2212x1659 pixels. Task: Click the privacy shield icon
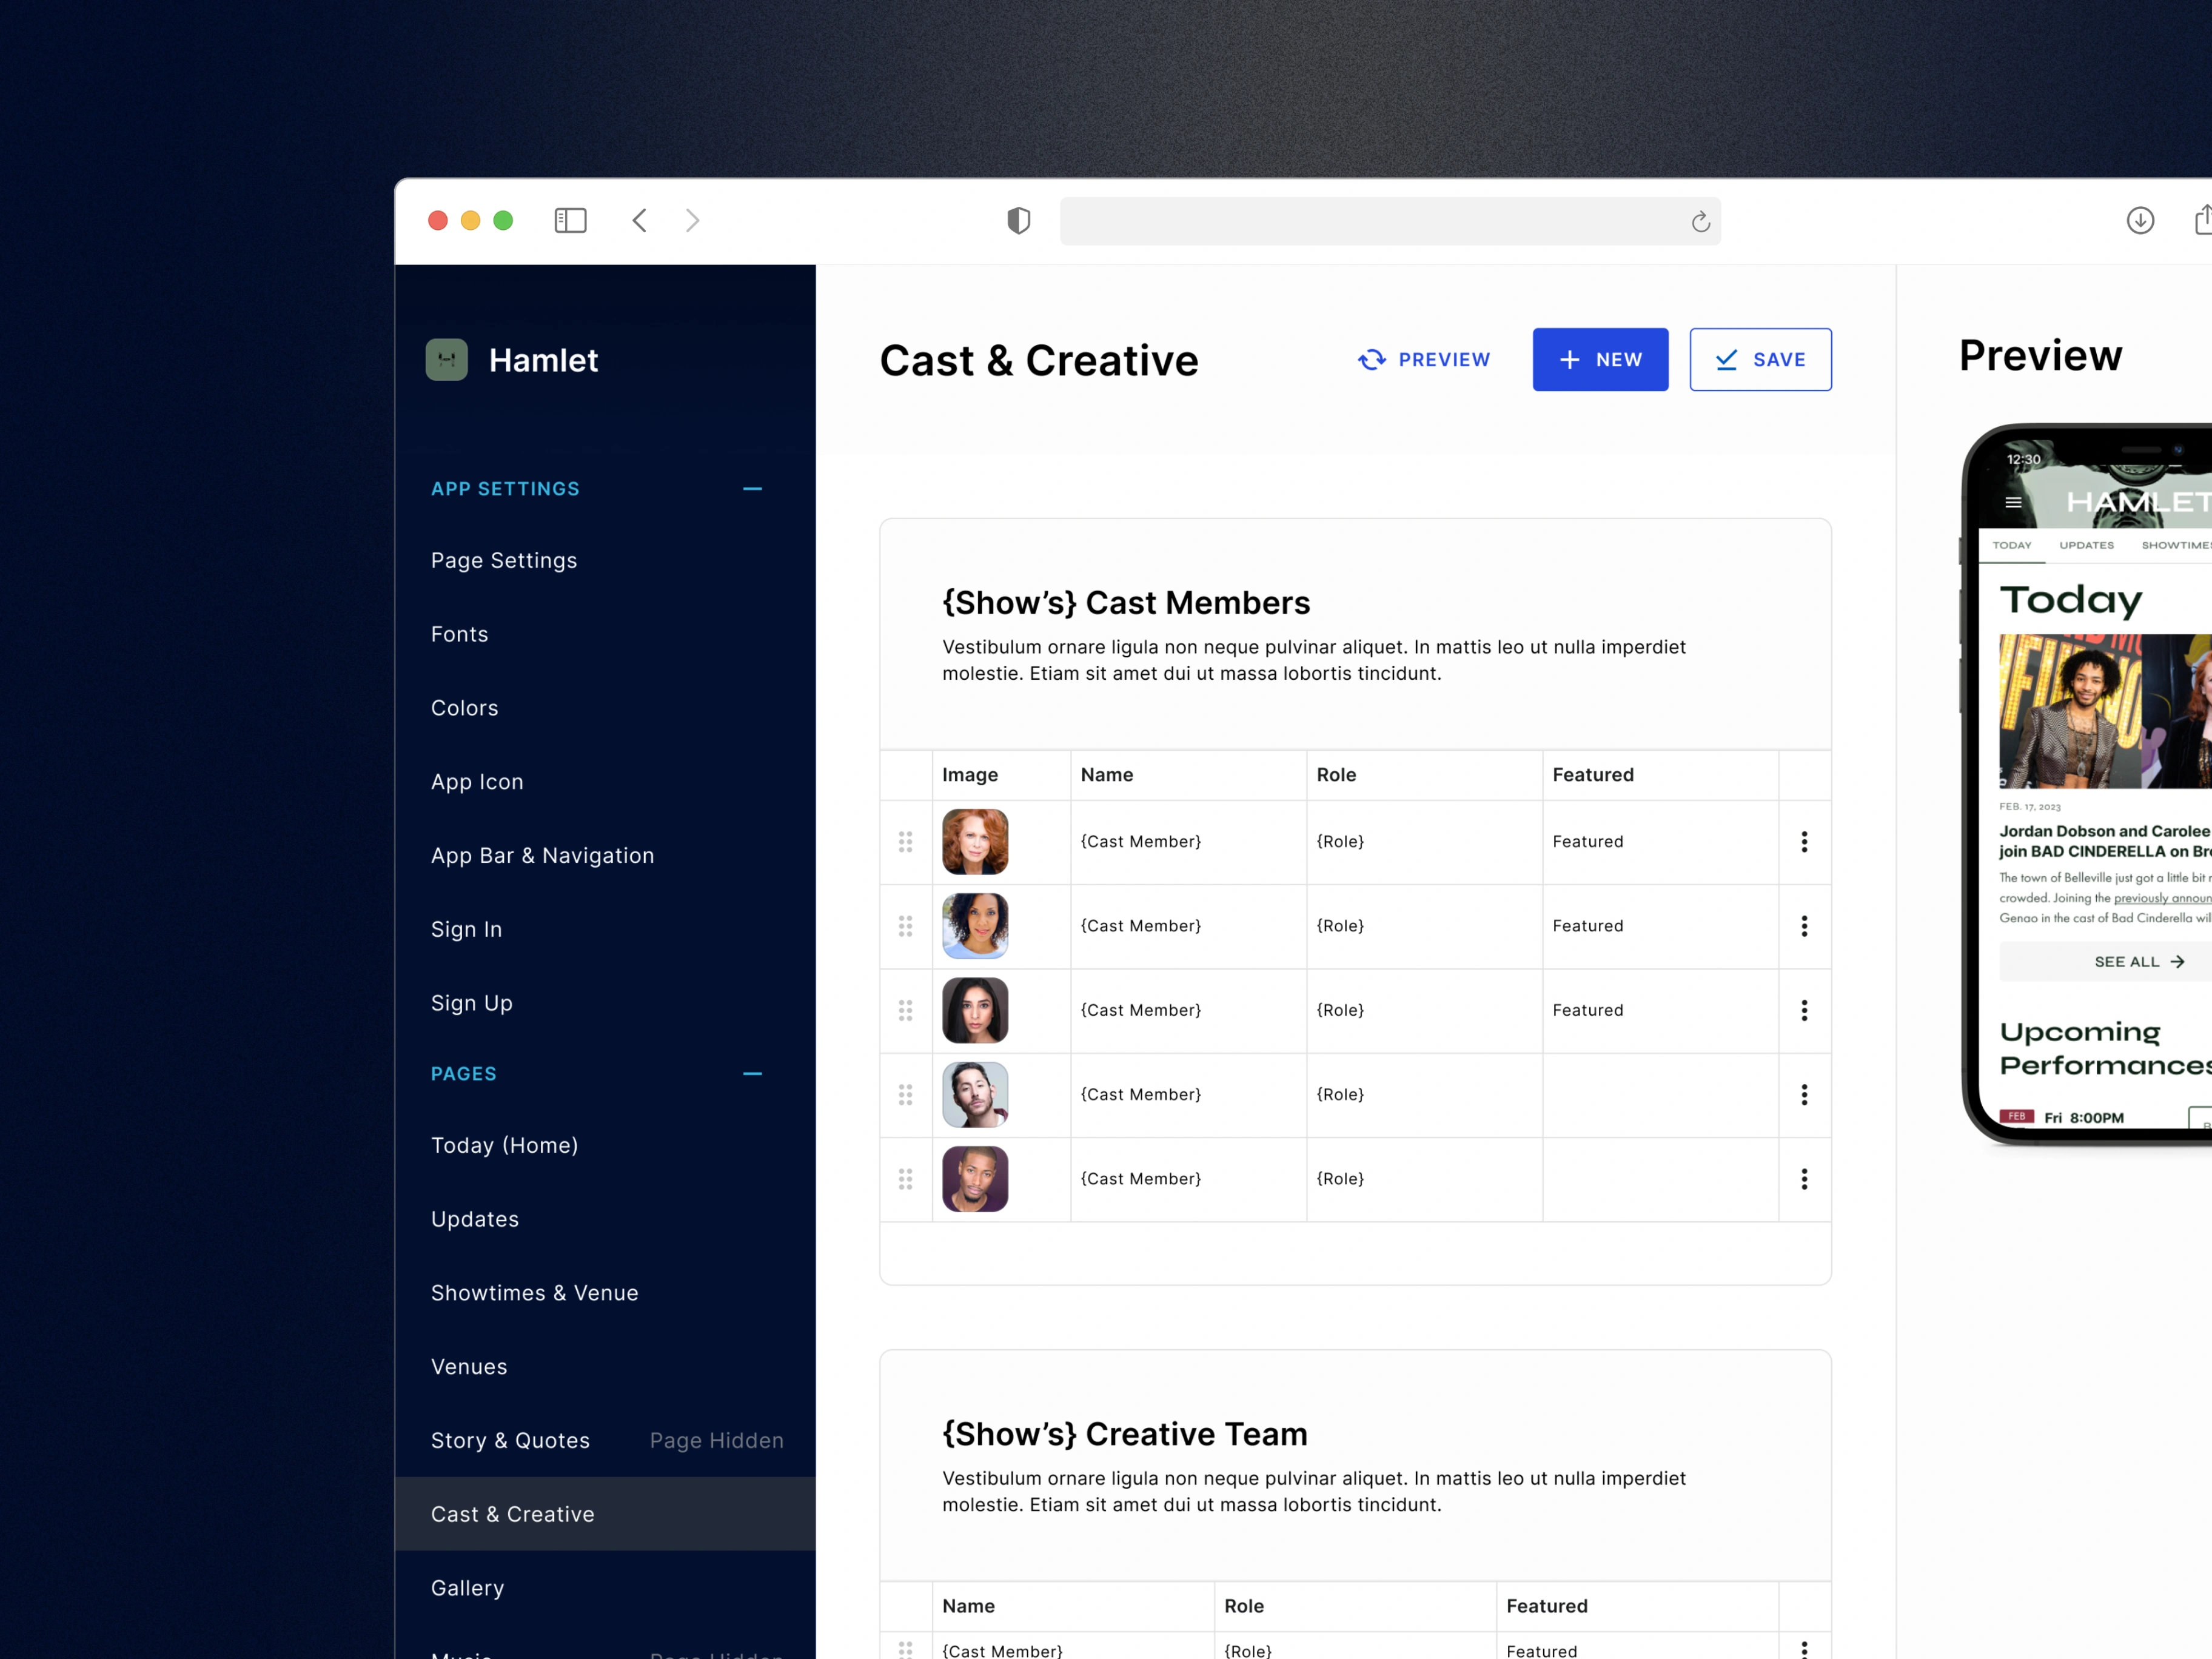(1018, 220)
